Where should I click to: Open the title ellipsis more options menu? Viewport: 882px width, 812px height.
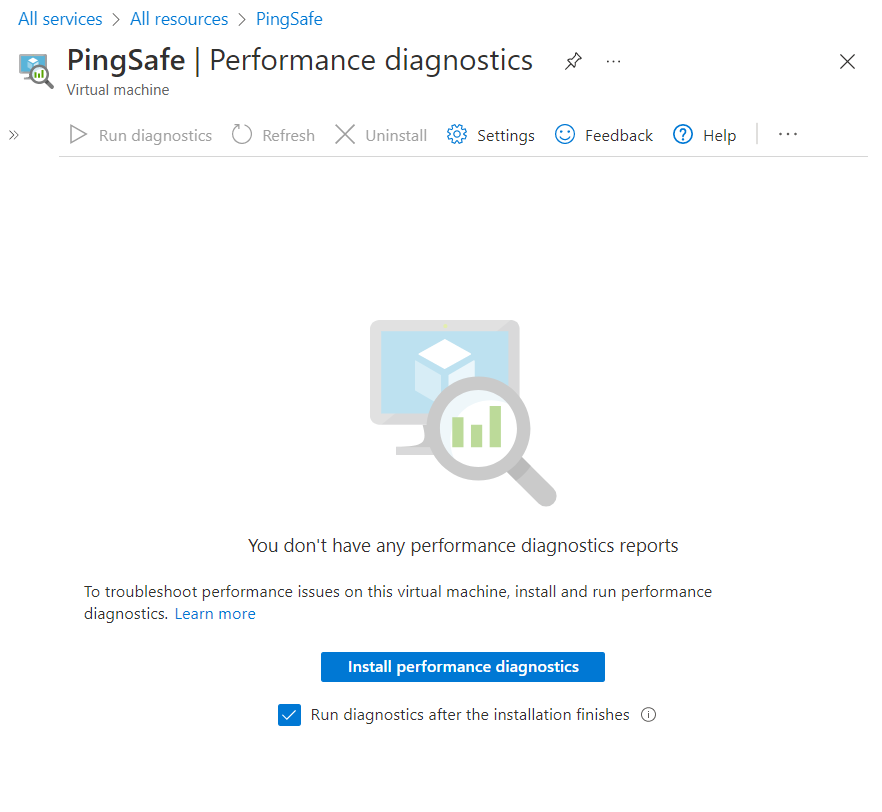click(x=614, y=62)
